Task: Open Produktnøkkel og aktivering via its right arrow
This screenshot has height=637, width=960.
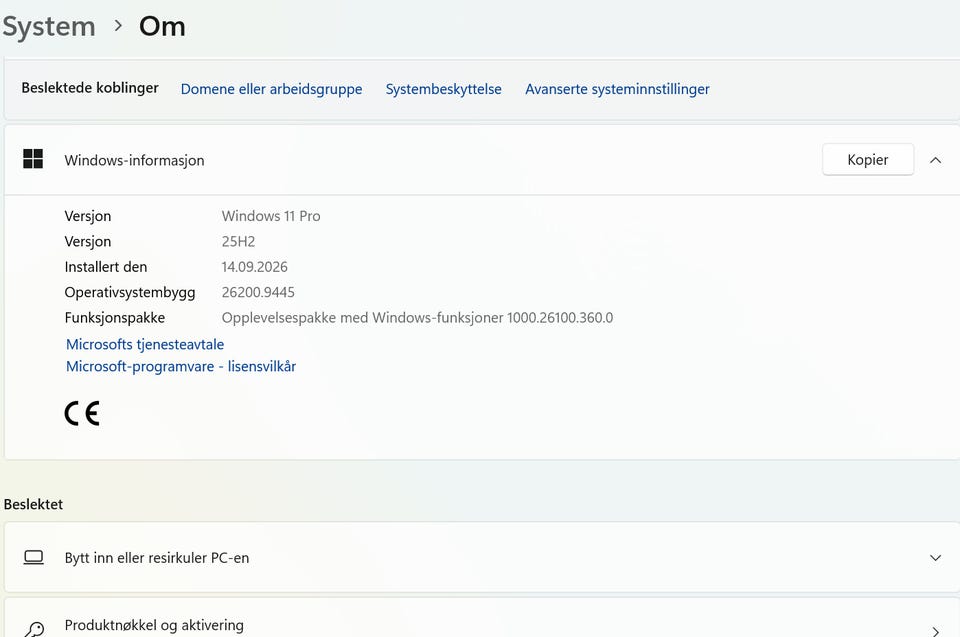Action: tap(936, 631)
